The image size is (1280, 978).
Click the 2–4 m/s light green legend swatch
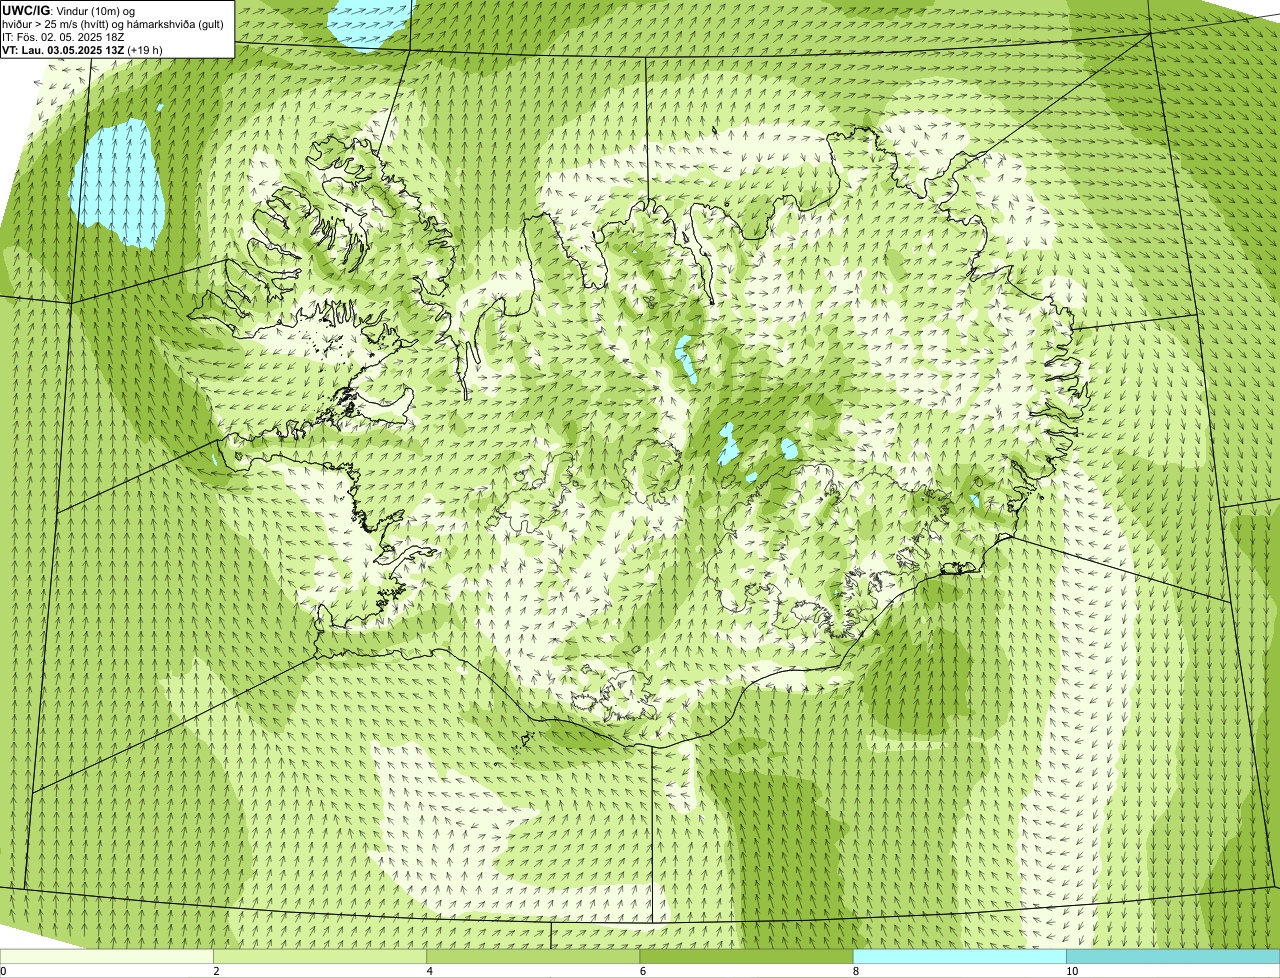[x=320, y=956]
